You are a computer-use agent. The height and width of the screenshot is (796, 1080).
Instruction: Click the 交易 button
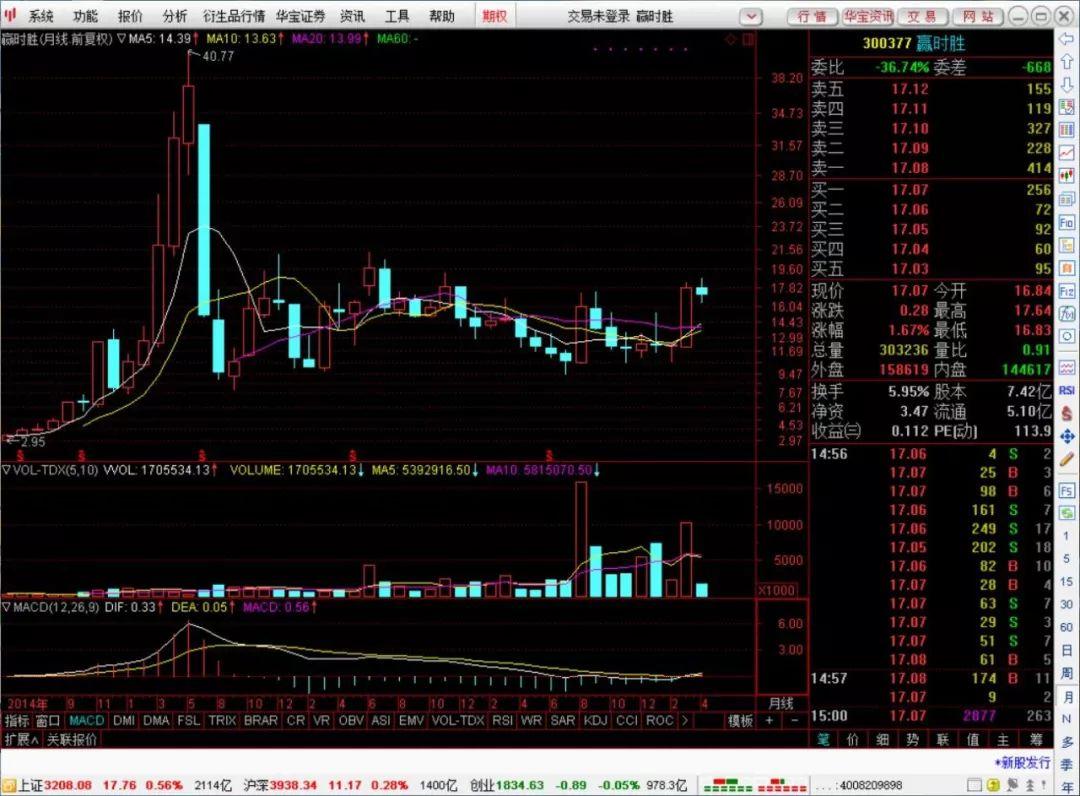click(922, 16)
